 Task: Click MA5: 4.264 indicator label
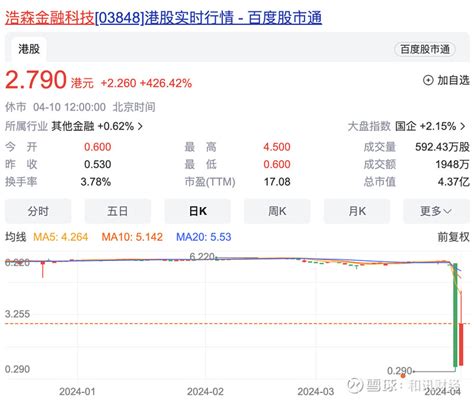(61, 237)
